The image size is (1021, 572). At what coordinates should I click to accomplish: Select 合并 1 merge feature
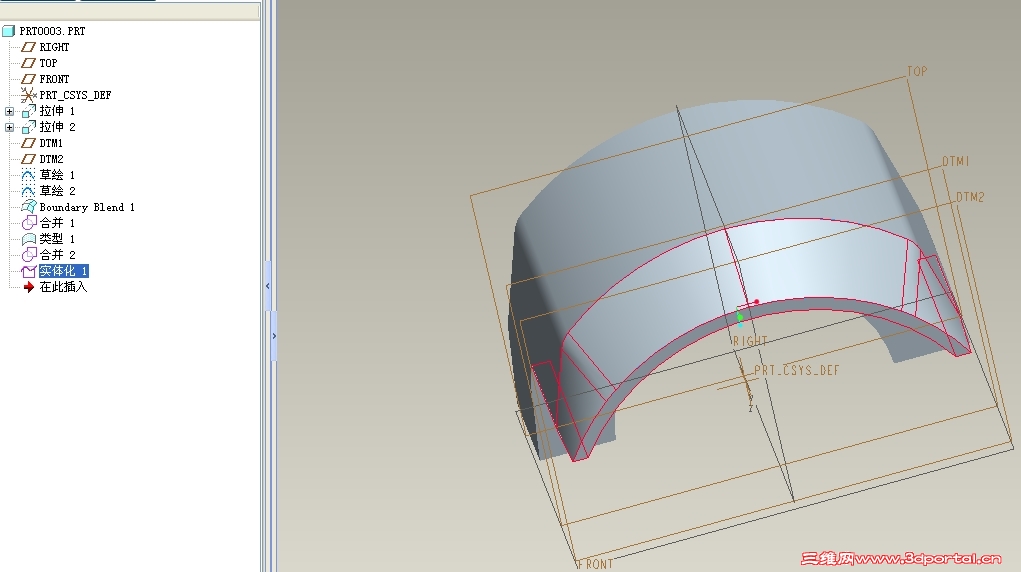[x=57, y=223]
